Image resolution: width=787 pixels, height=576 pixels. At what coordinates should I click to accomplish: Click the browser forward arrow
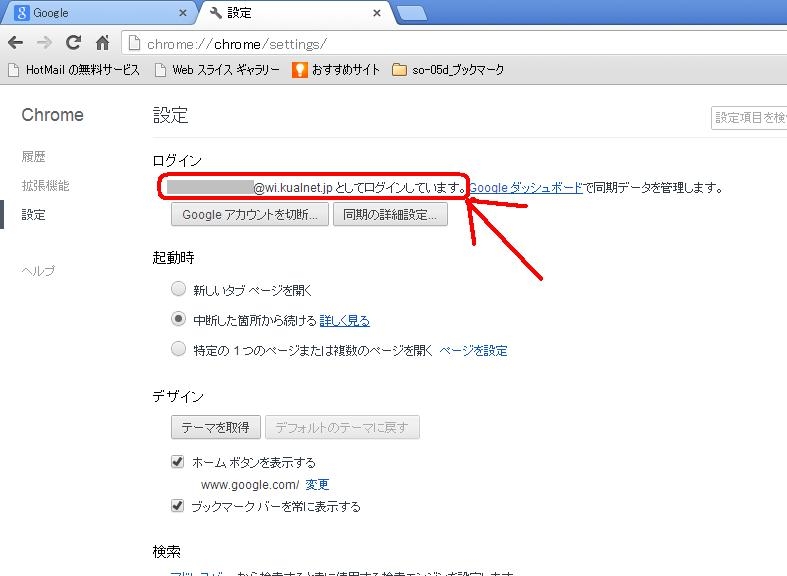pyautogui.click(x=45, y=43)
